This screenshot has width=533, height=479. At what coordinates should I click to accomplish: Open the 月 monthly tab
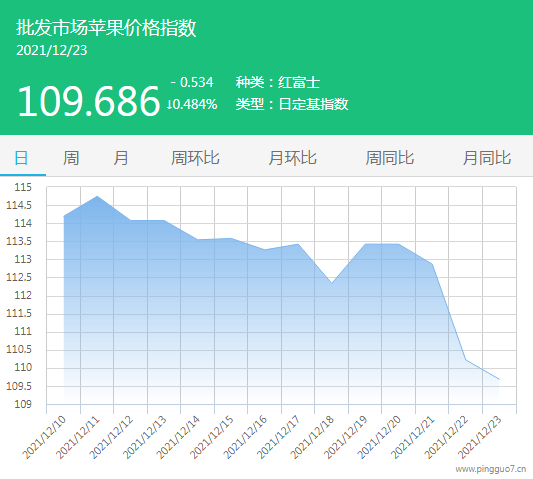(121, 158)
